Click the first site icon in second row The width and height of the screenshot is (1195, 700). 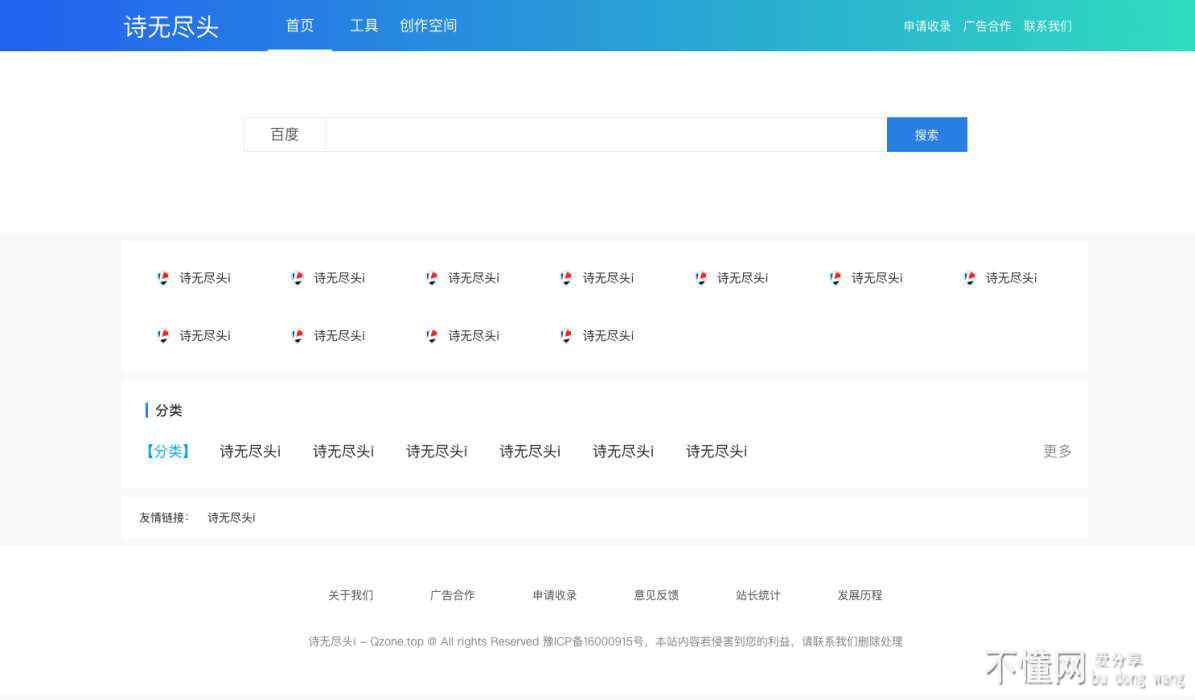164,336
